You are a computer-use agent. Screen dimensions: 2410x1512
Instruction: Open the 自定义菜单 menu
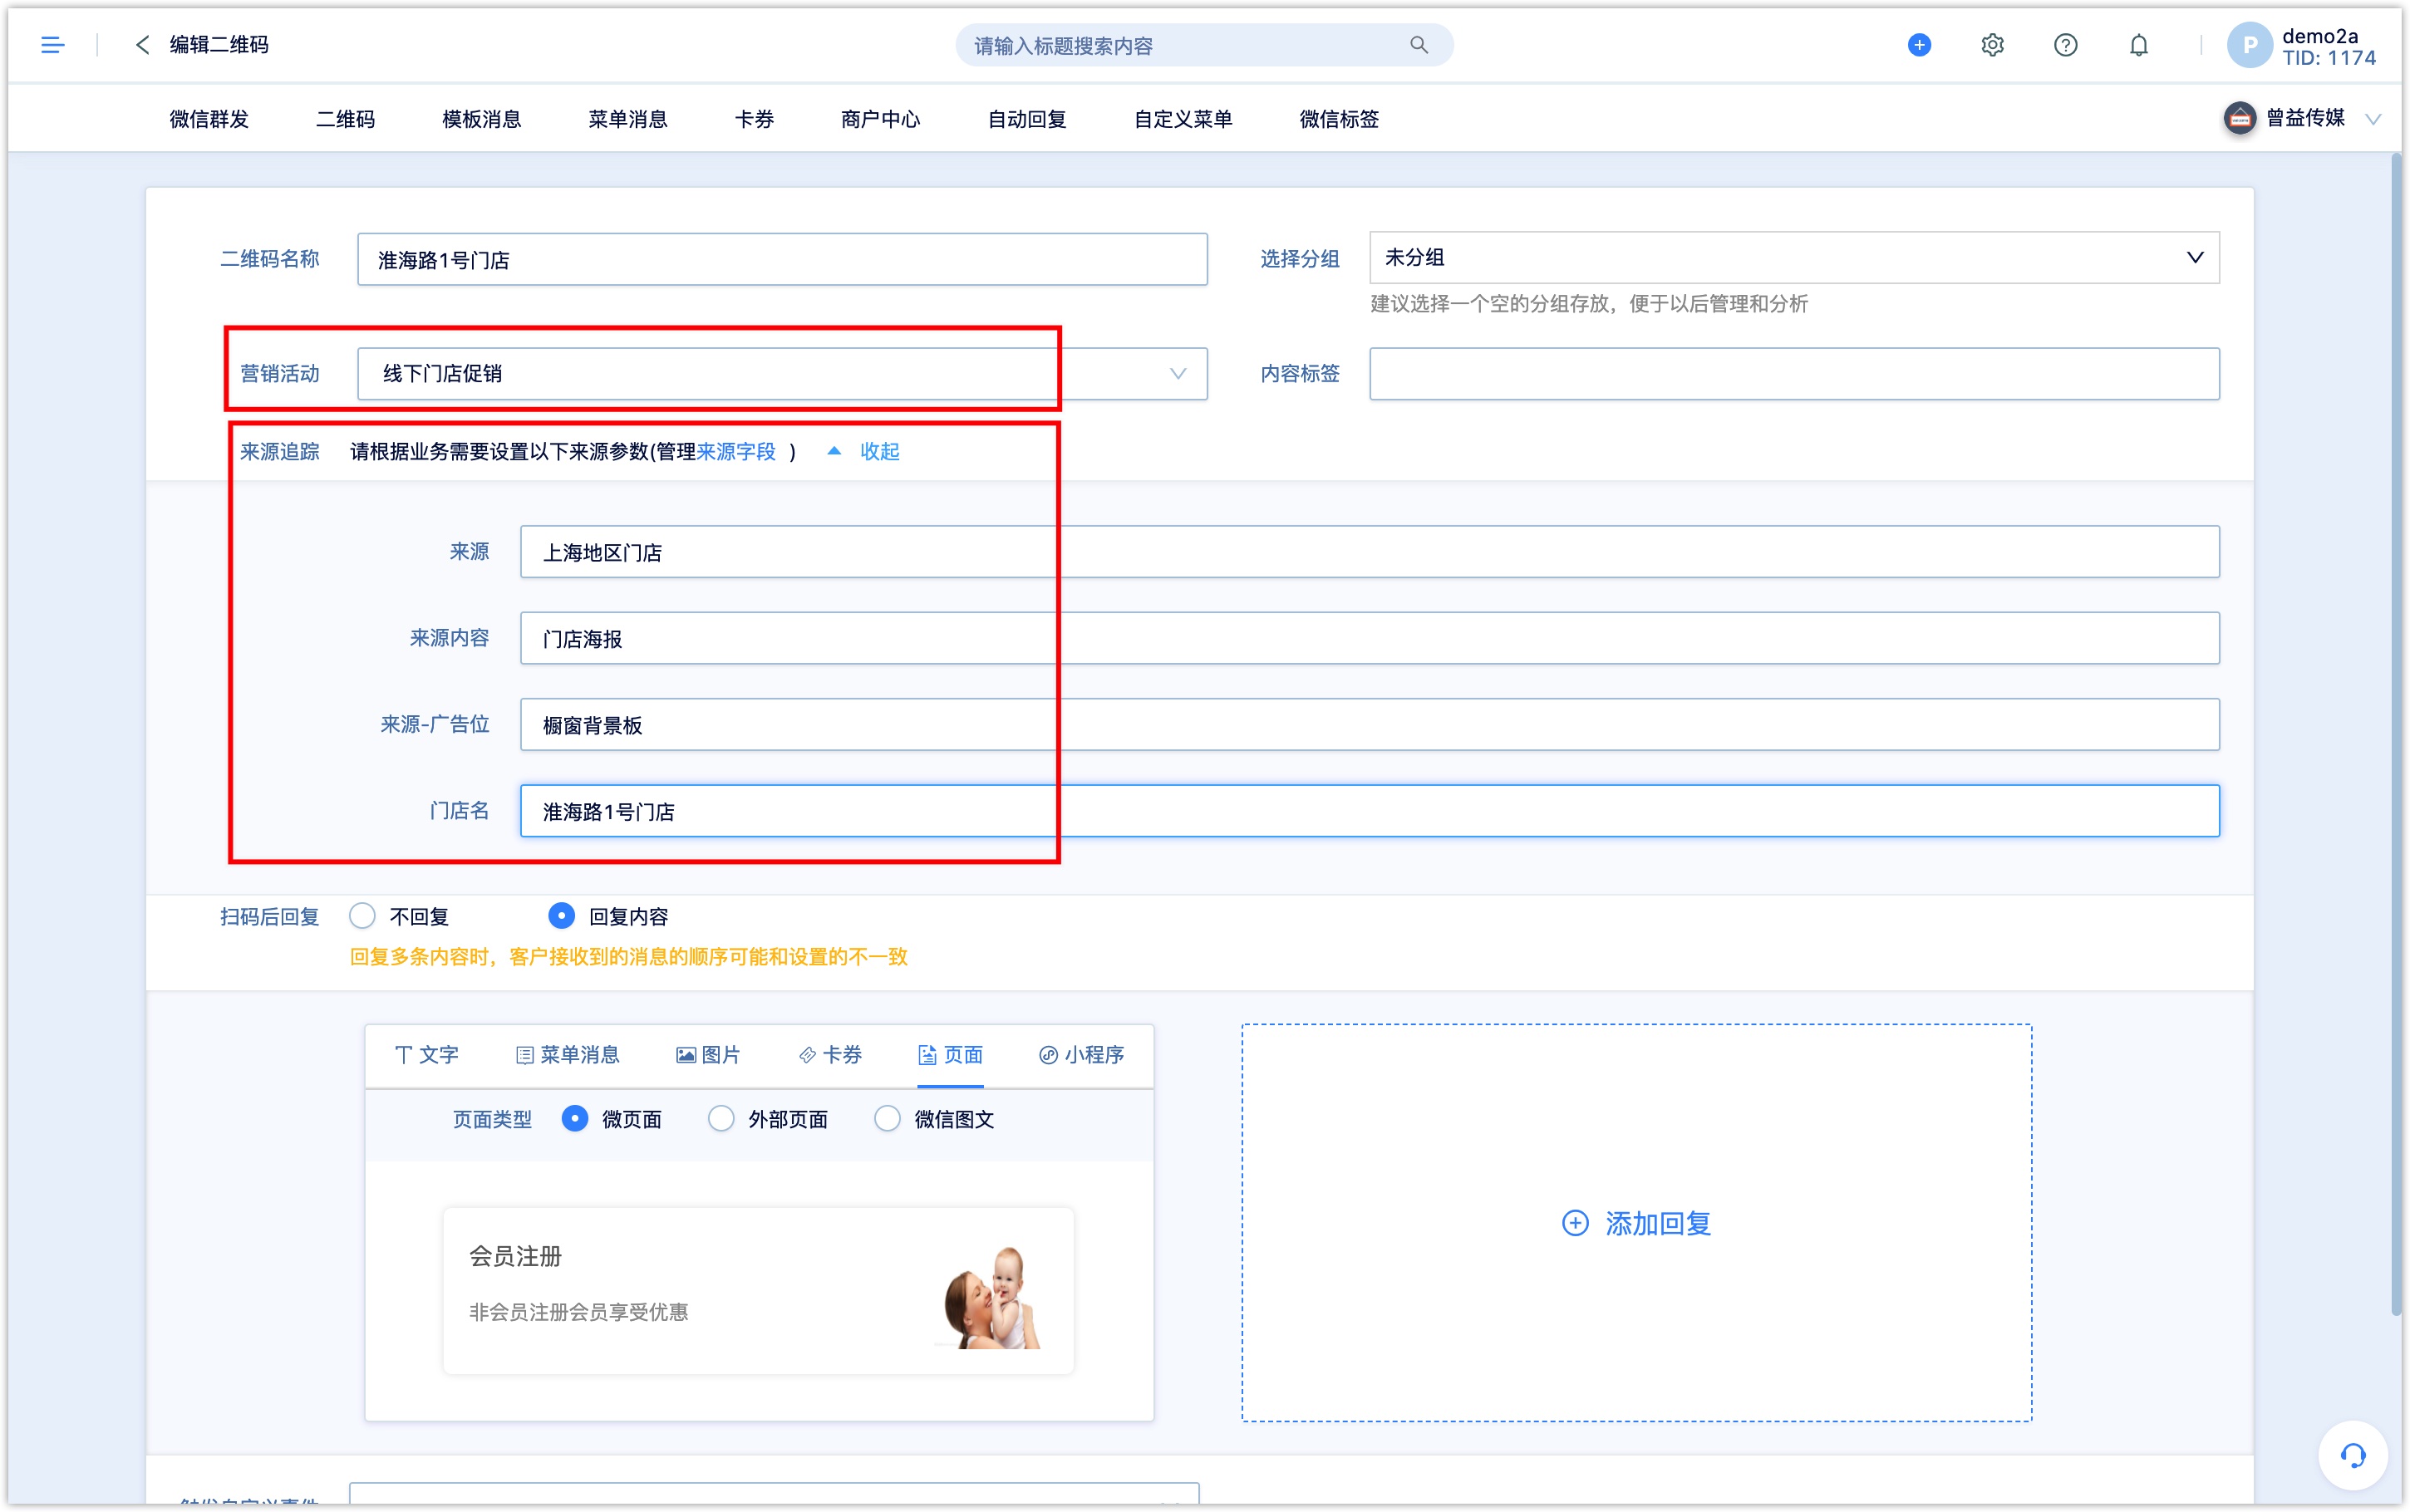tap(1183, 119)
